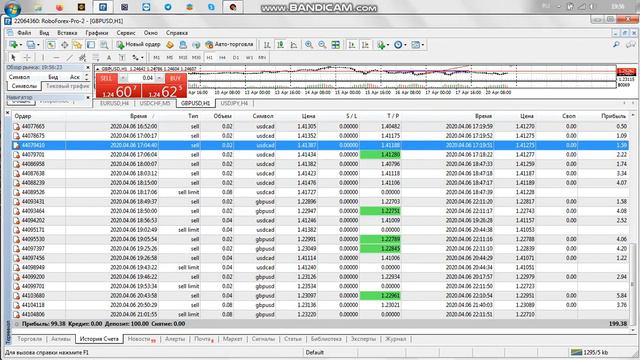
Task: Open the templates icon
Action: [416, 45]
